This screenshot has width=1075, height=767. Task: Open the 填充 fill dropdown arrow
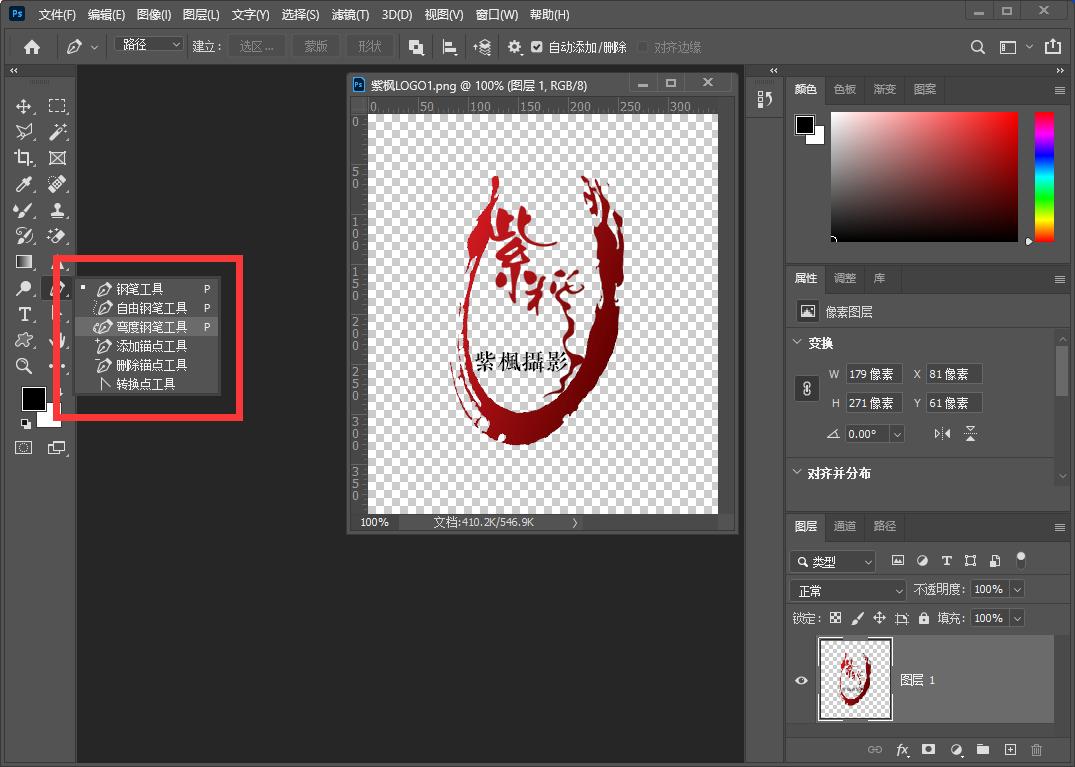[x=1017, y=618]
